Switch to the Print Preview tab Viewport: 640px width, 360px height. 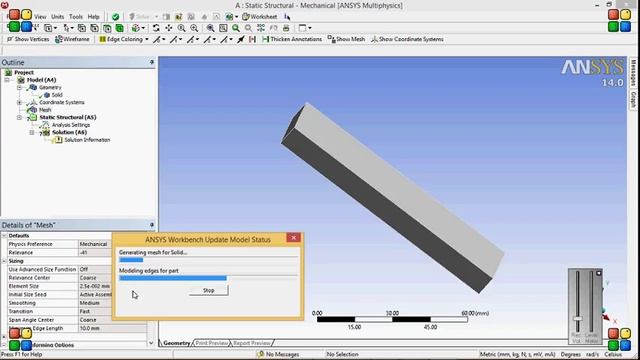coord(211,343)
